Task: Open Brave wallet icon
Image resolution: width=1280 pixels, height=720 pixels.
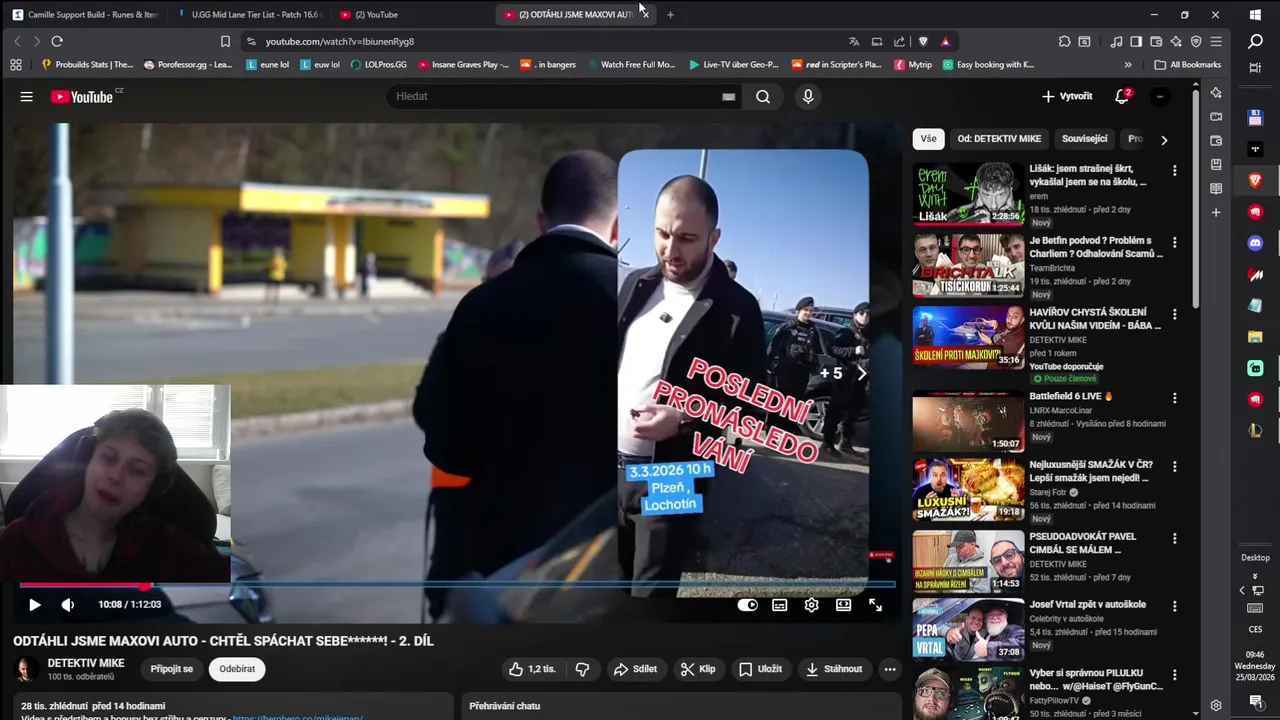Action: (1156, 41)
